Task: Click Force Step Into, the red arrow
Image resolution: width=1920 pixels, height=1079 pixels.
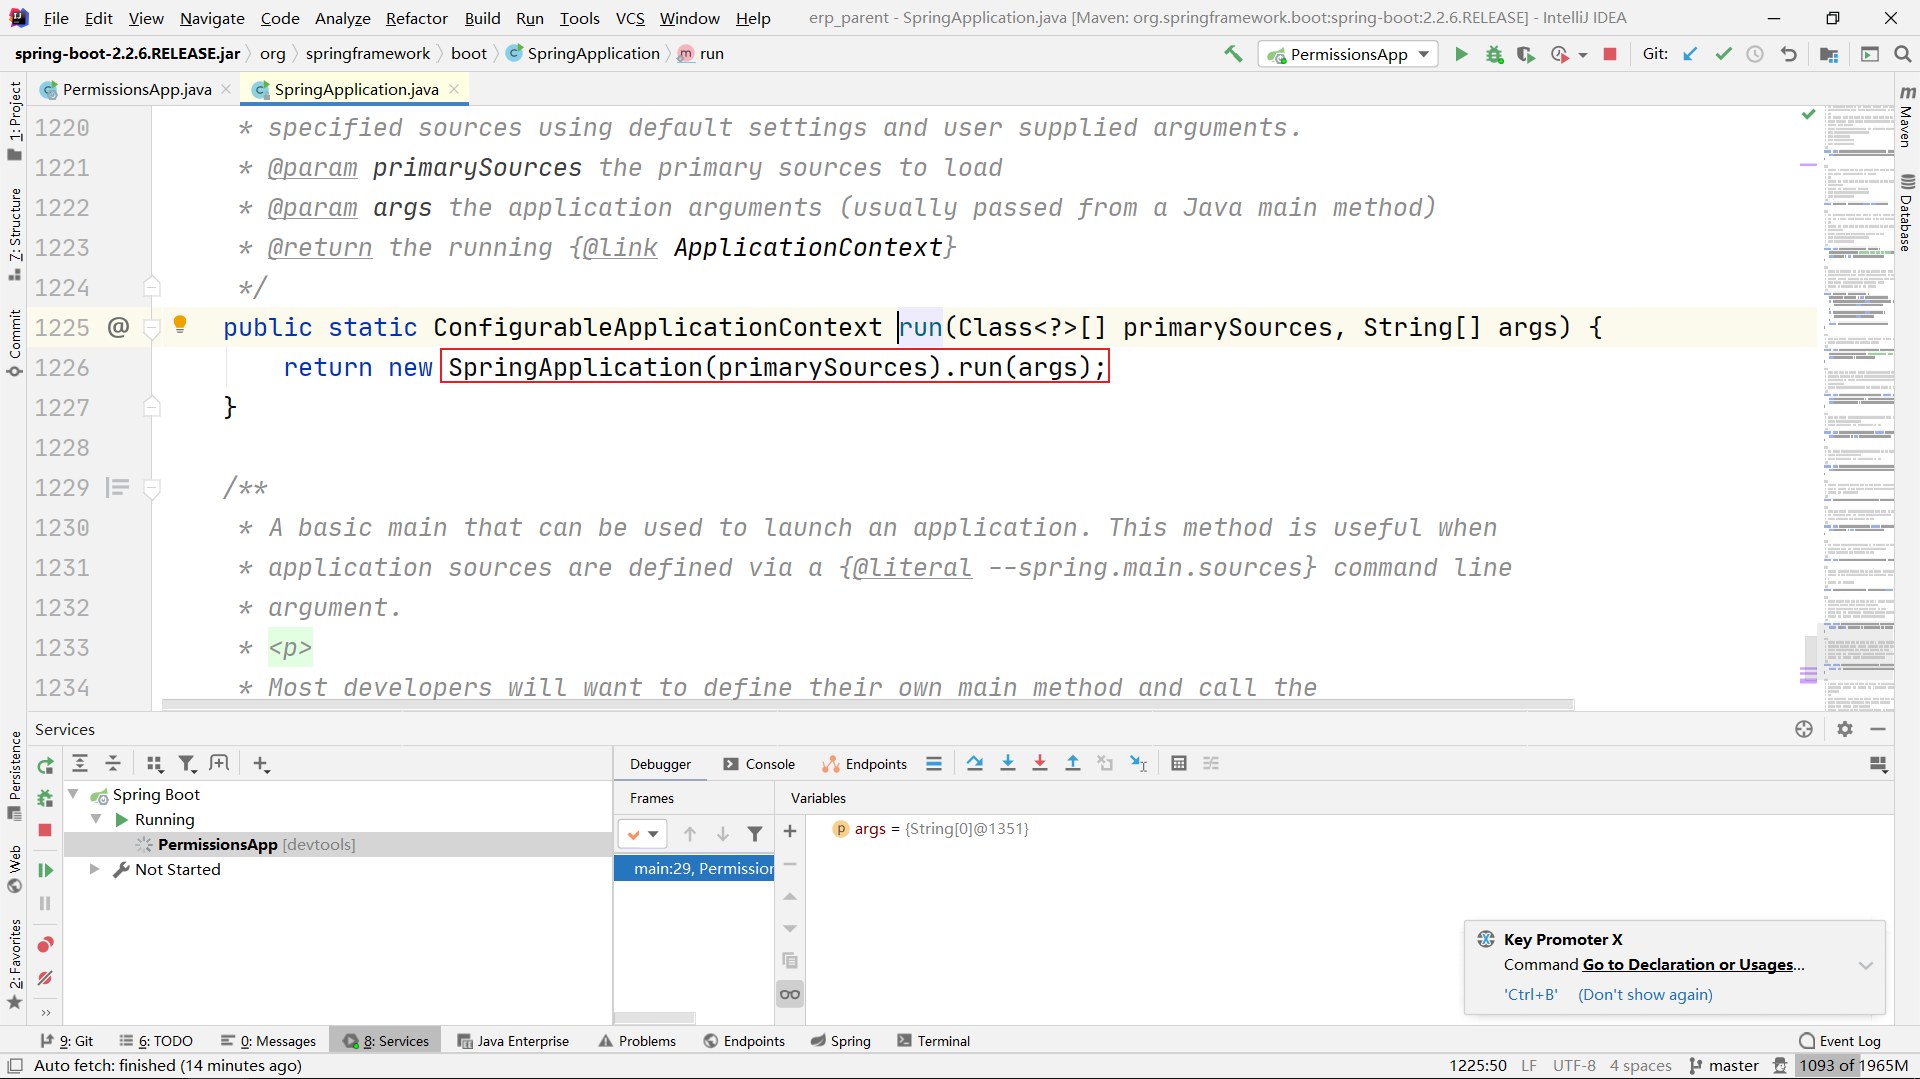Action: coord(1040,763)
